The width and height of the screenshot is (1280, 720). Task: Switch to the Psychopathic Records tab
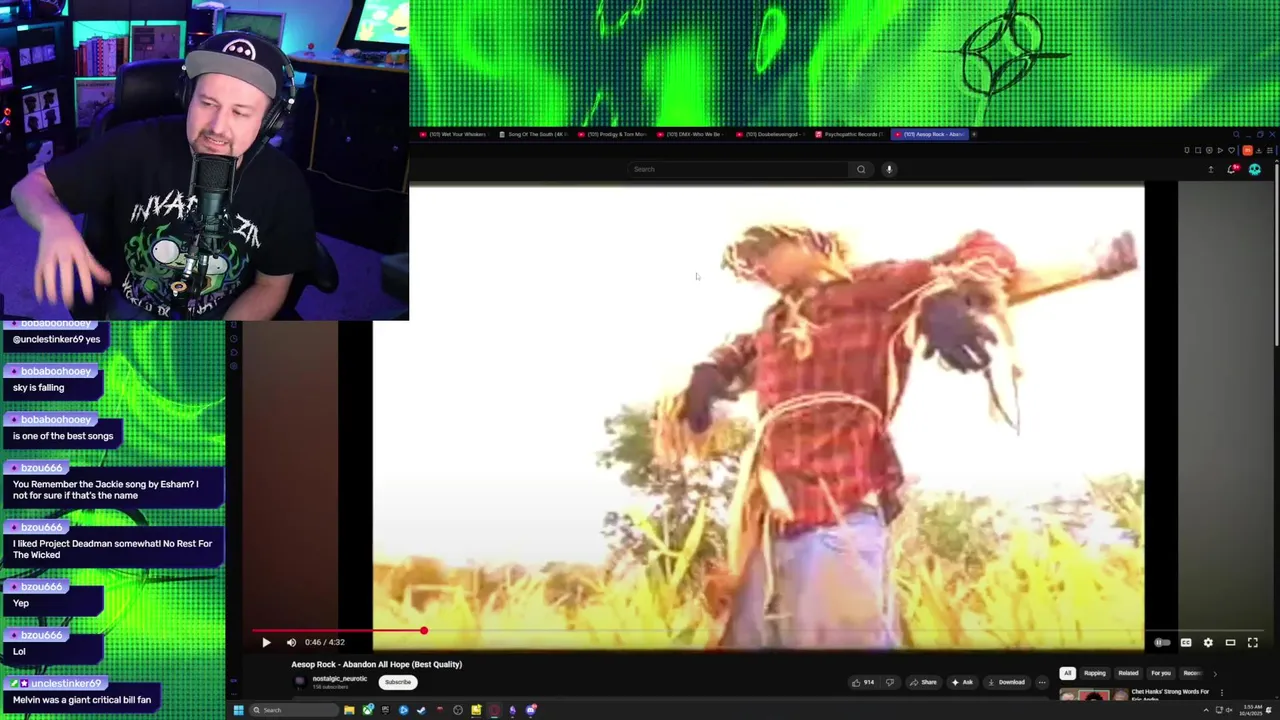850,134
